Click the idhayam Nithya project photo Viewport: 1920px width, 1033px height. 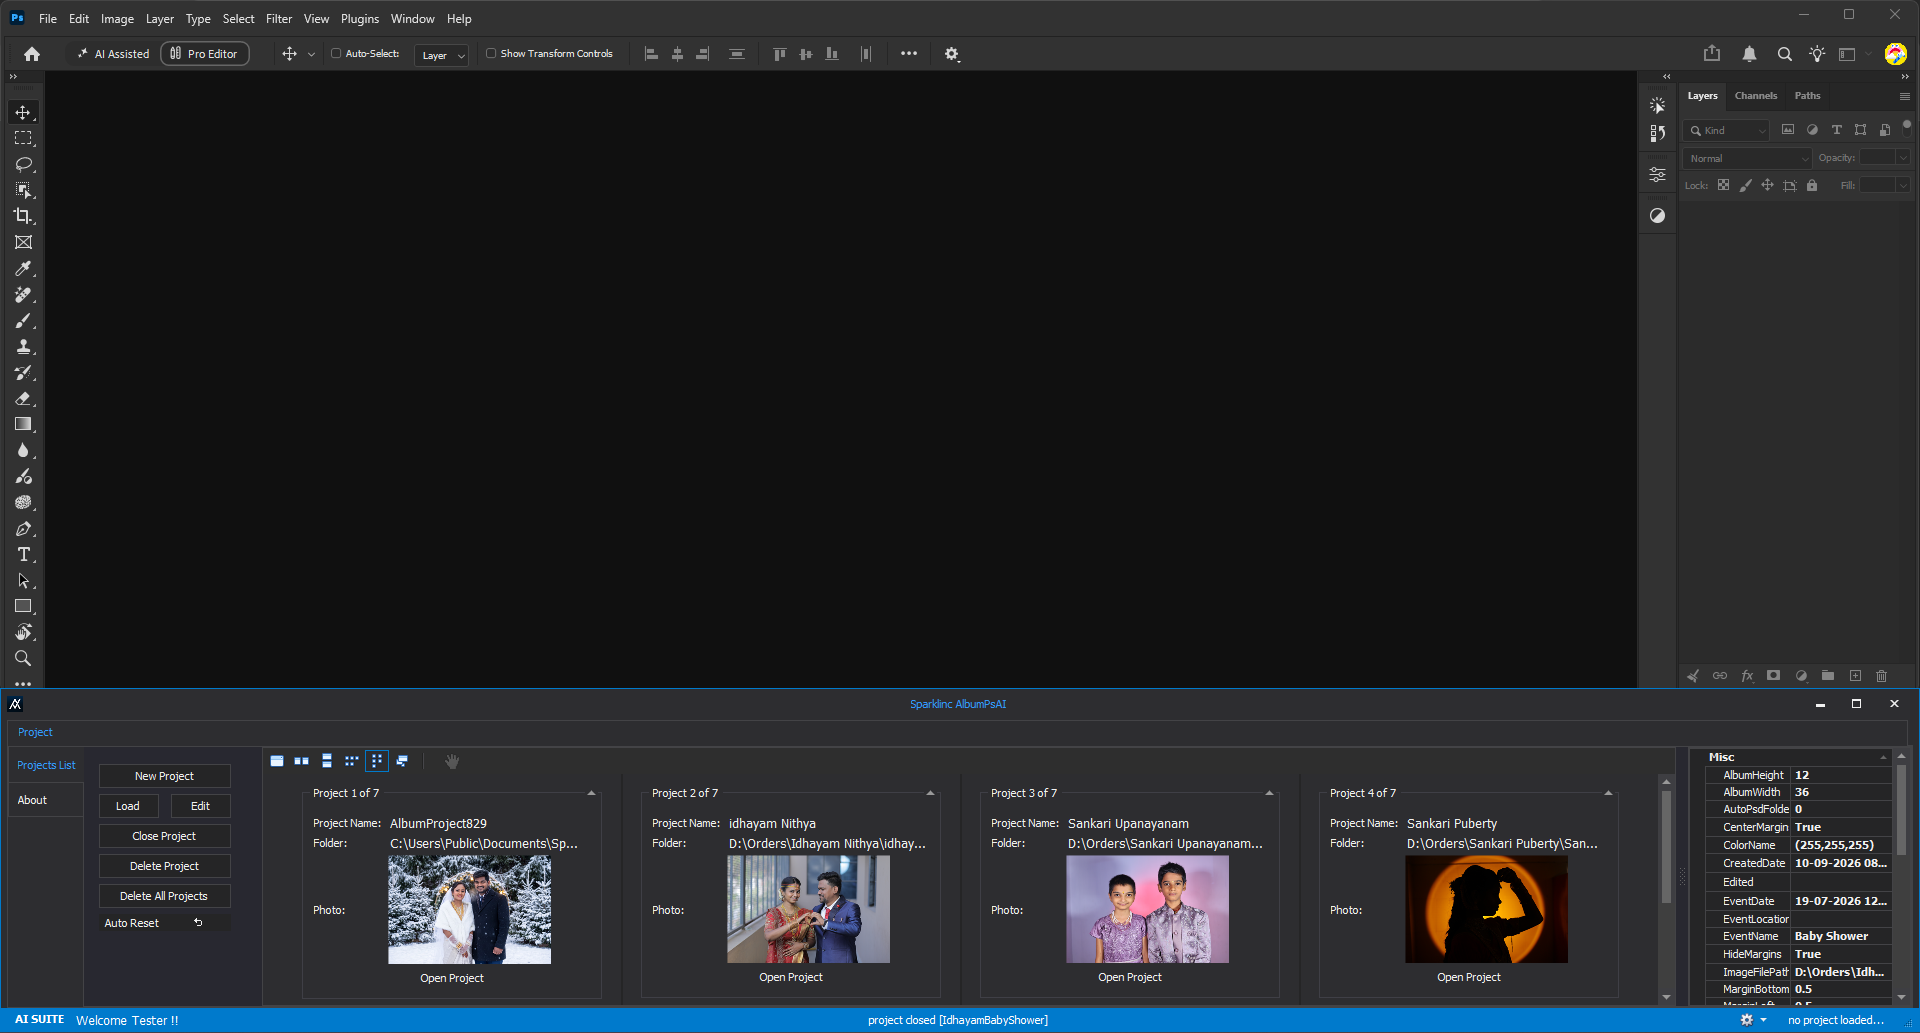[808, 909]
